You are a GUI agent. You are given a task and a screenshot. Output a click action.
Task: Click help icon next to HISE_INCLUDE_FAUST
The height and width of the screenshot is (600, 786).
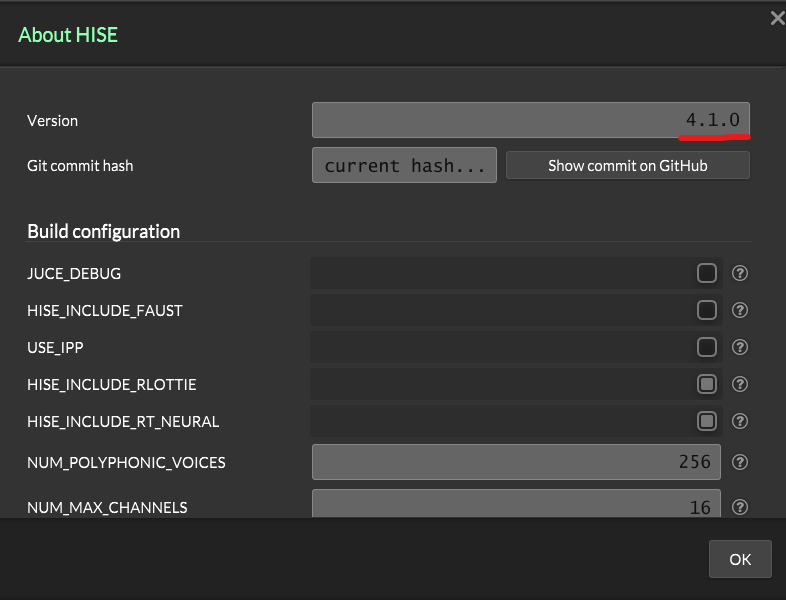pyautogui.click(x=740, y=310)
